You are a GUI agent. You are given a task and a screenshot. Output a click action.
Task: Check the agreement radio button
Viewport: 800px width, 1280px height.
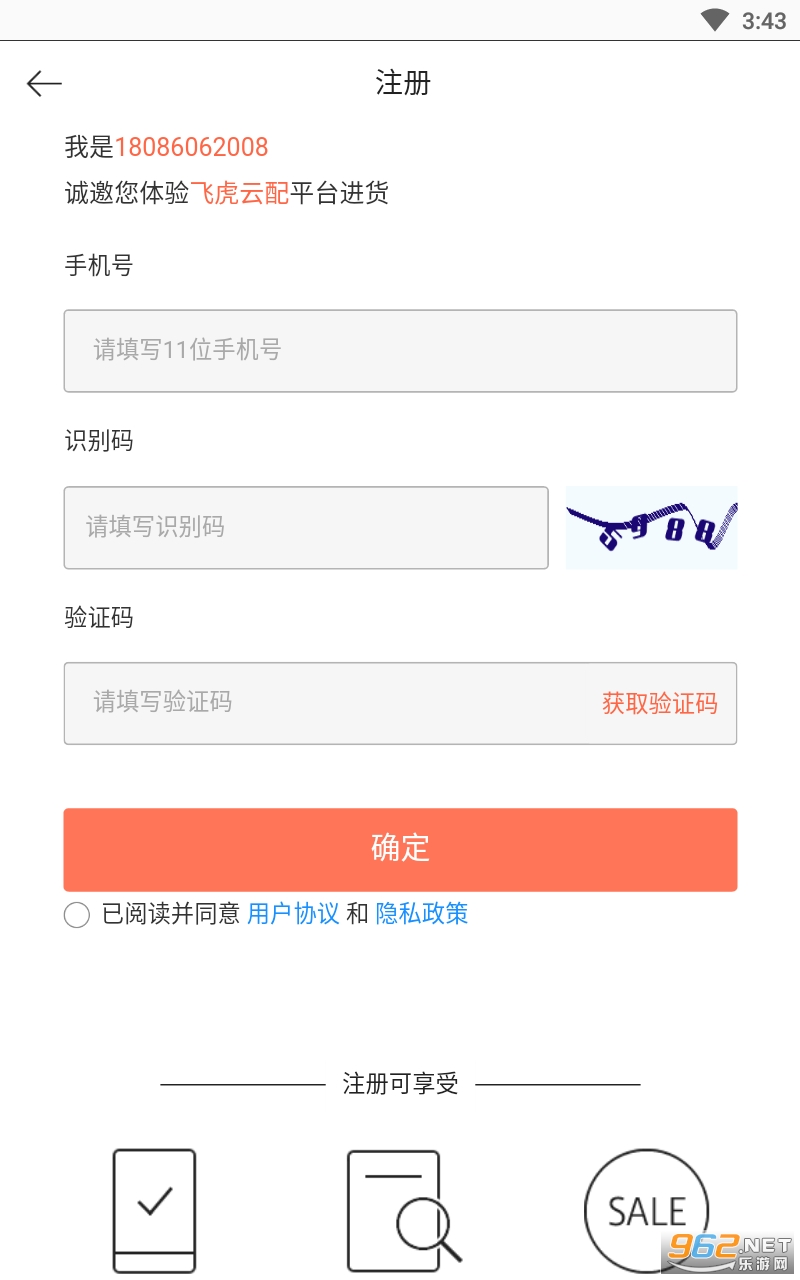[77, 914]
